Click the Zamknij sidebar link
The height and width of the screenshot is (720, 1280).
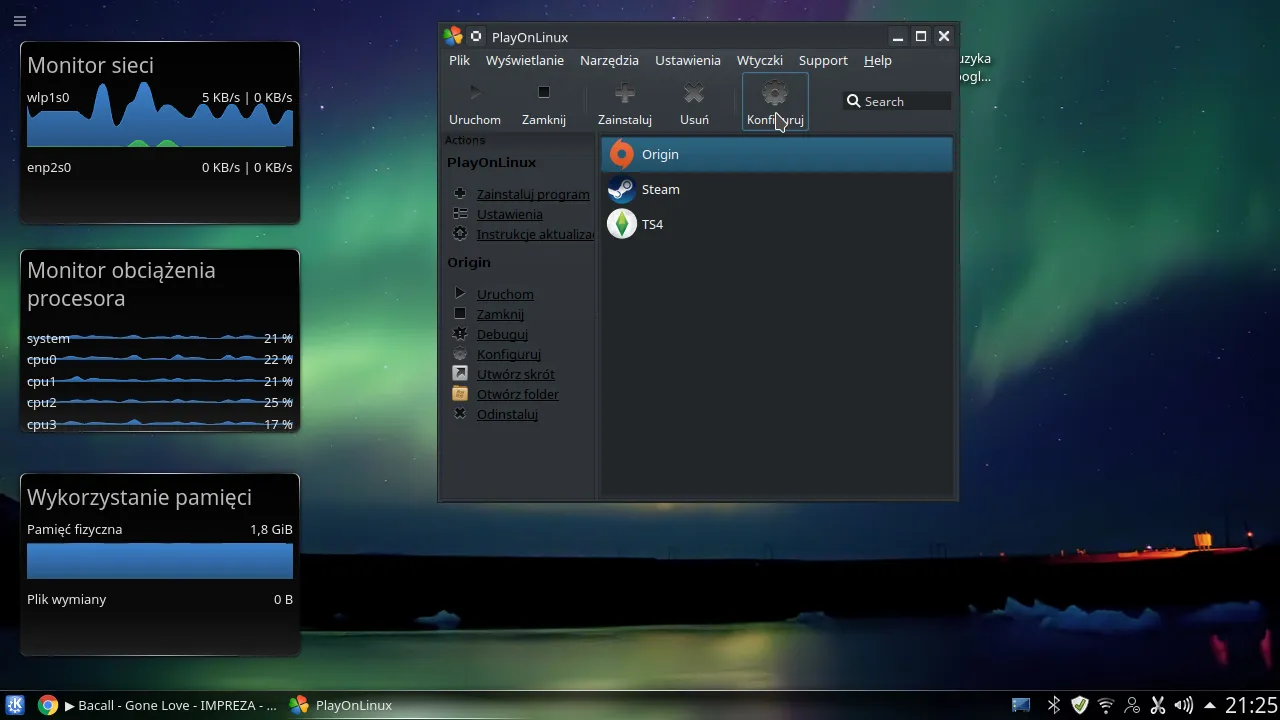pos(500,314)
